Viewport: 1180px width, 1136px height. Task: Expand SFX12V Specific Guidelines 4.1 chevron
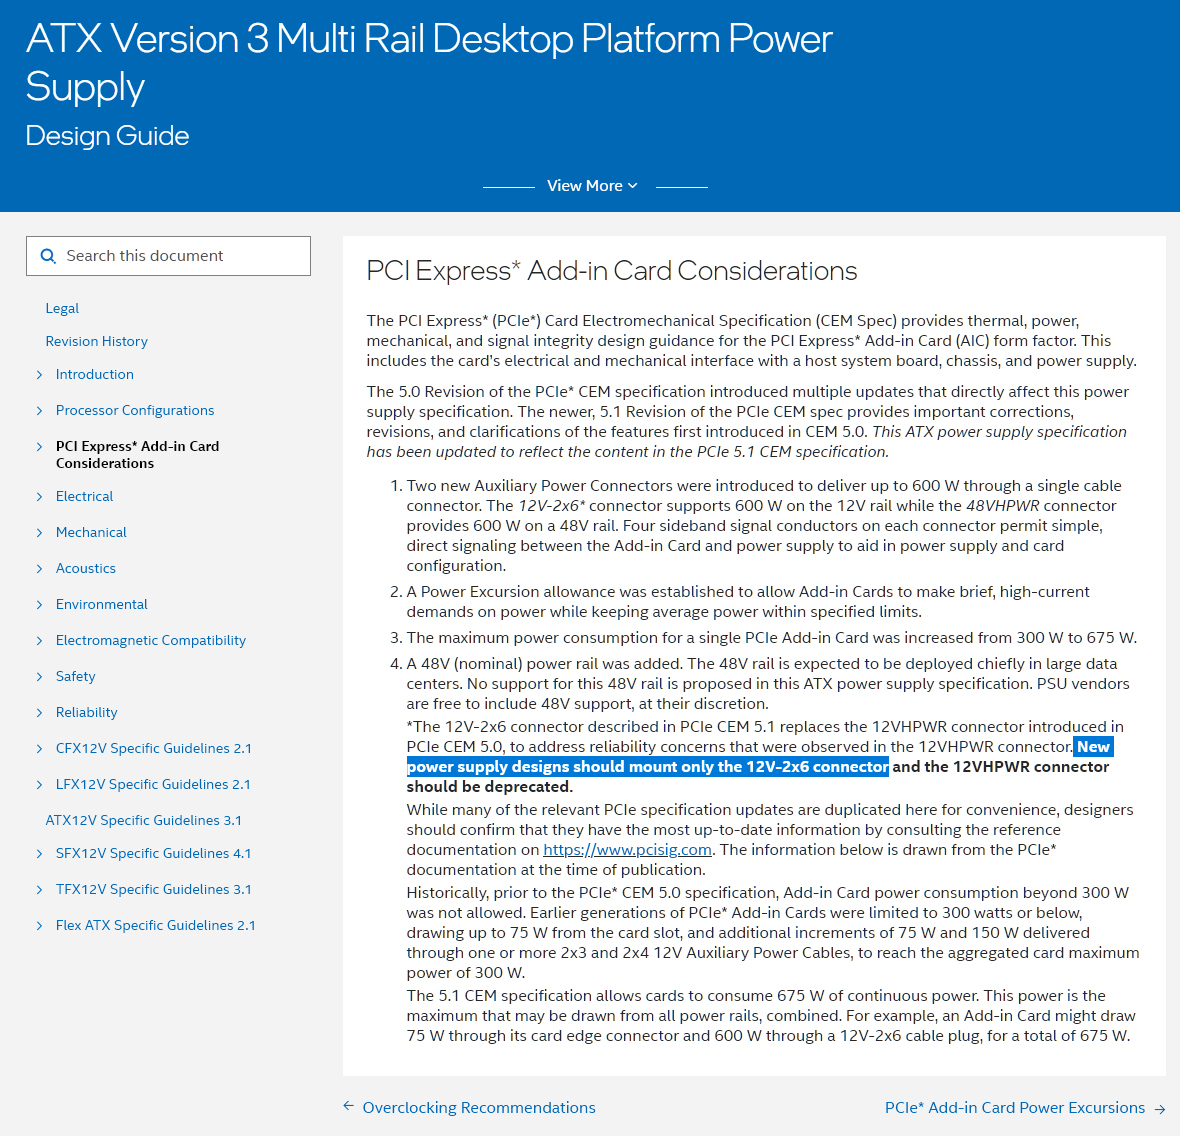click(x=40, y=854)
